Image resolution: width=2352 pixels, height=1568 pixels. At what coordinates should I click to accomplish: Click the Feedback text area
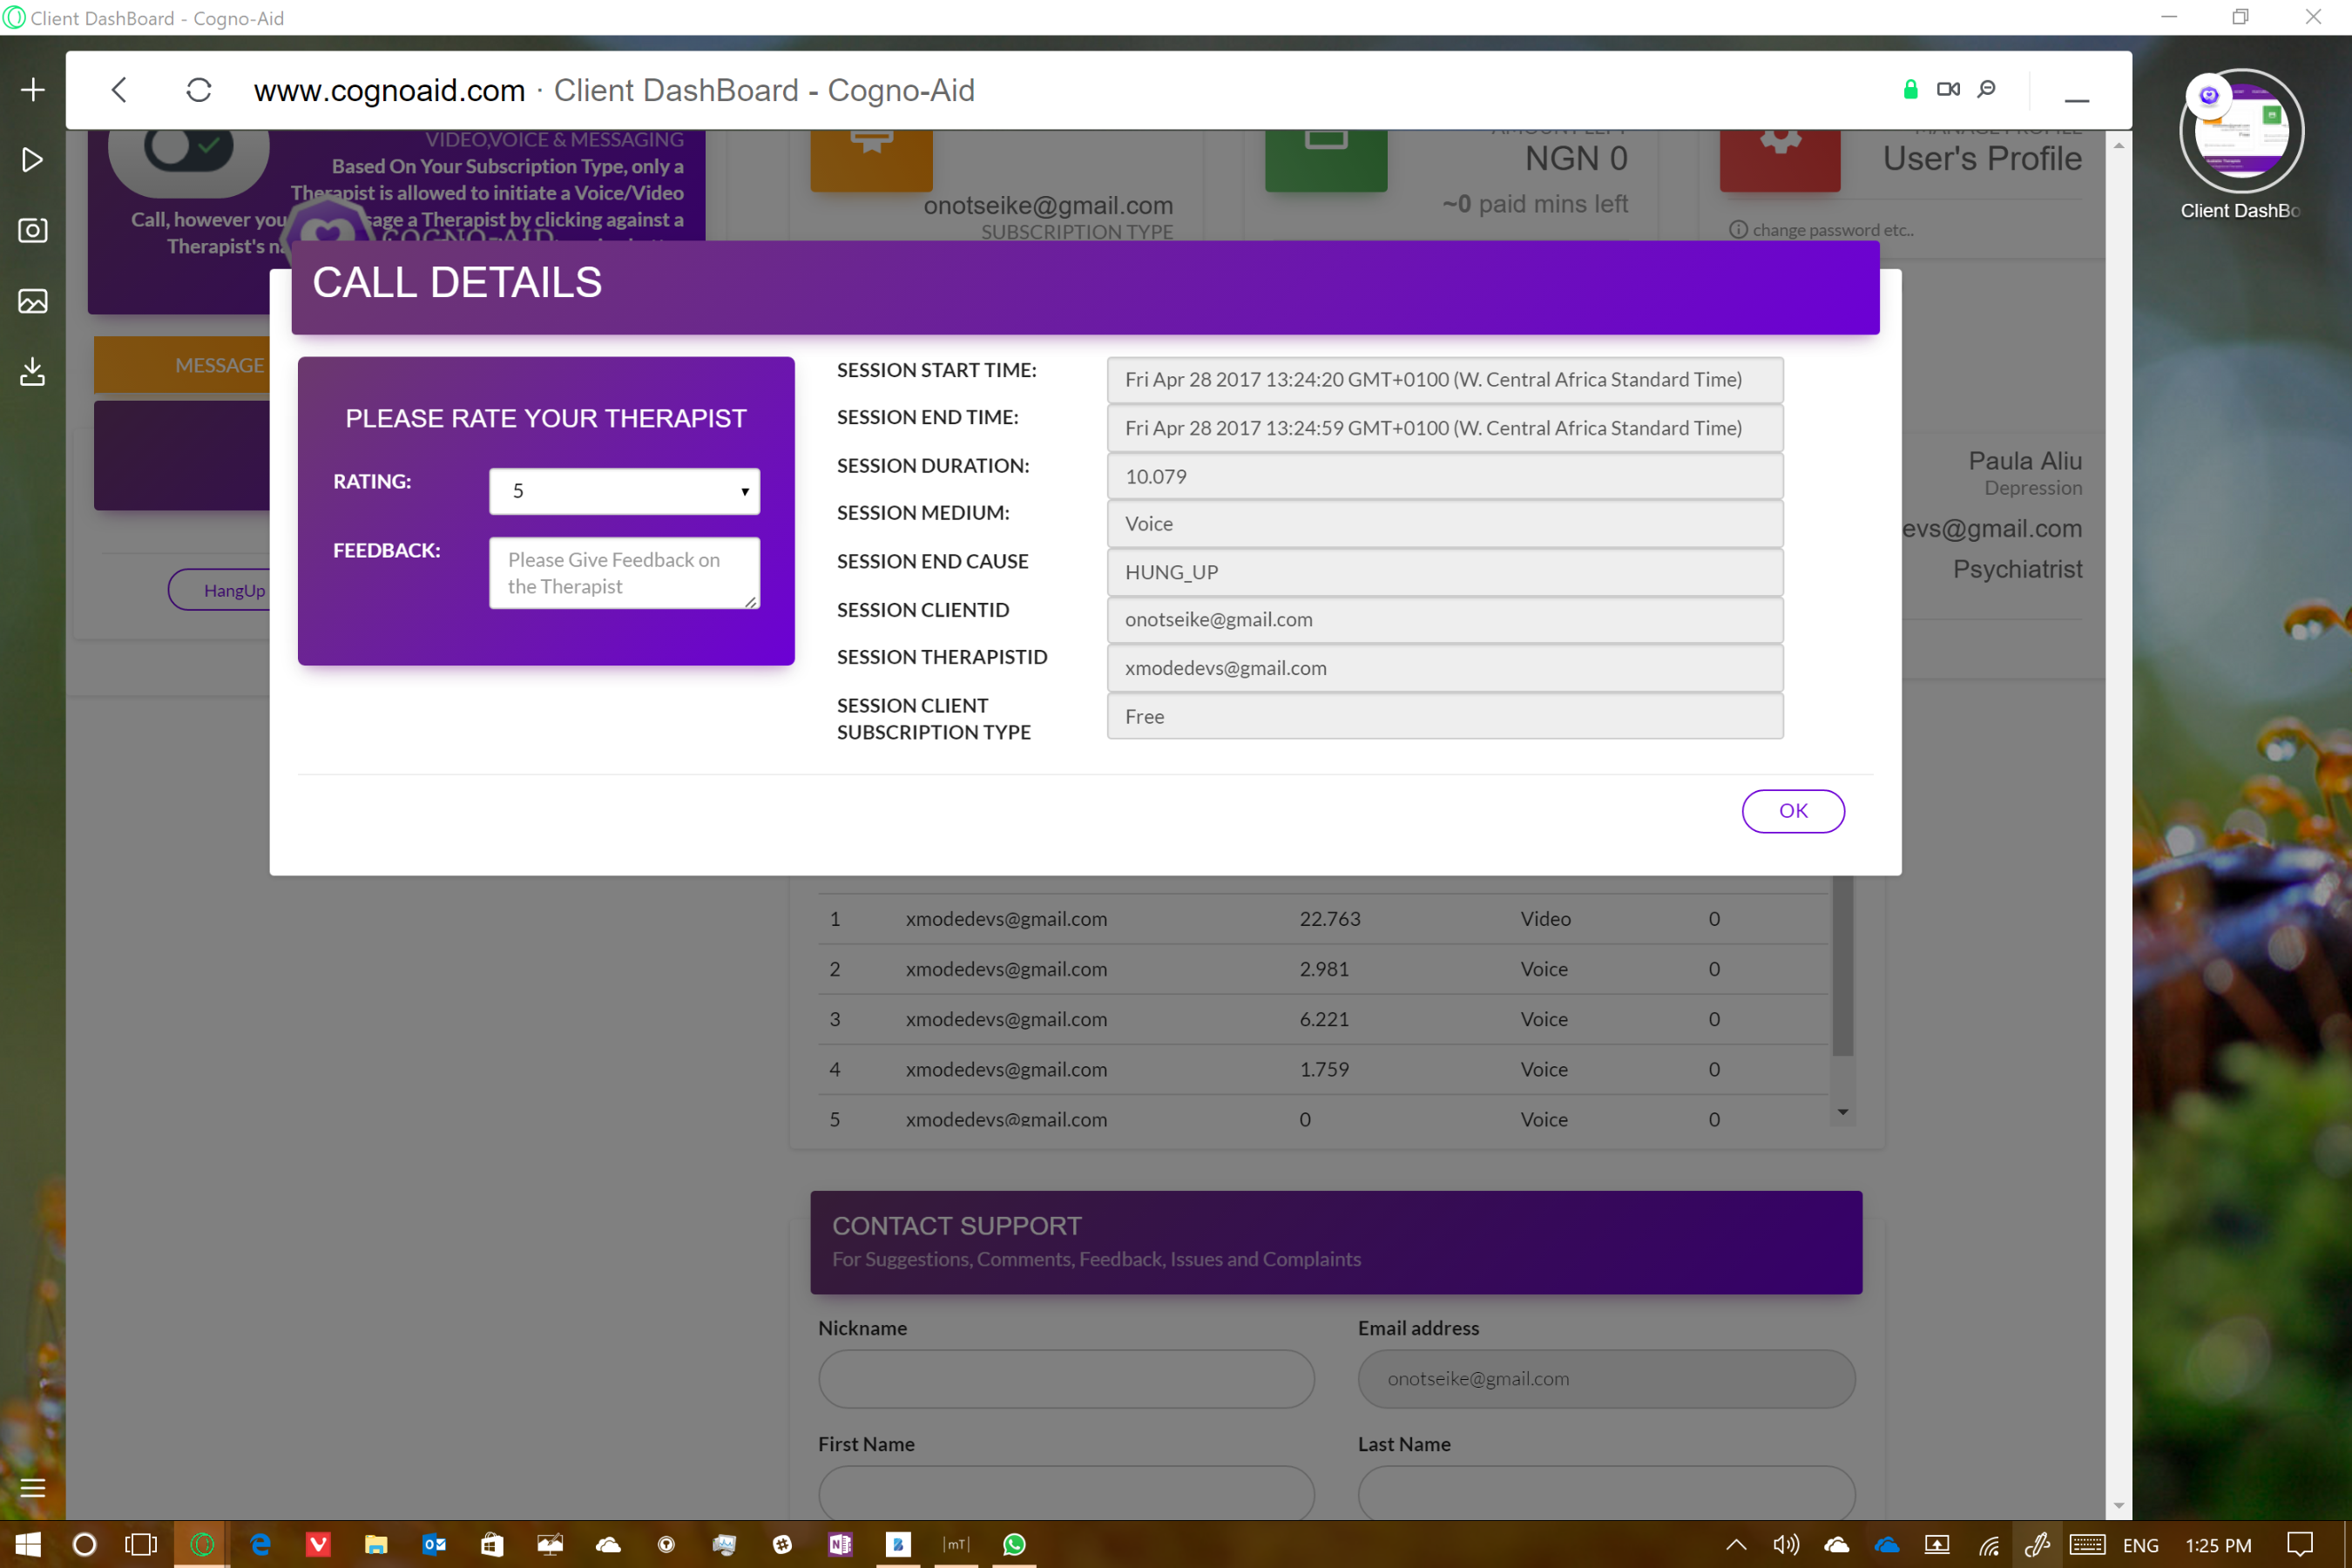625,573
